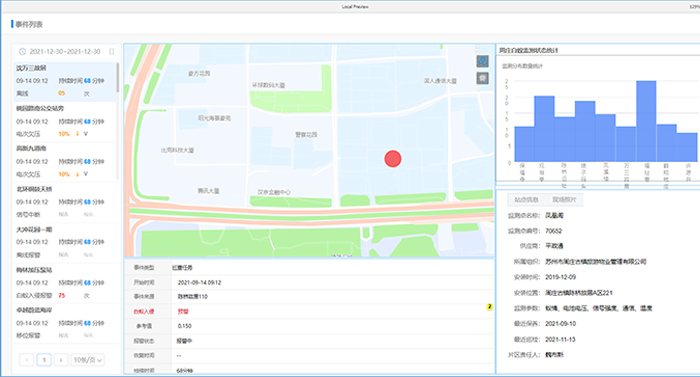Screen dimensions: 700x377
Task: Click the install location ending in A区221
Action: tap(579, 293)
